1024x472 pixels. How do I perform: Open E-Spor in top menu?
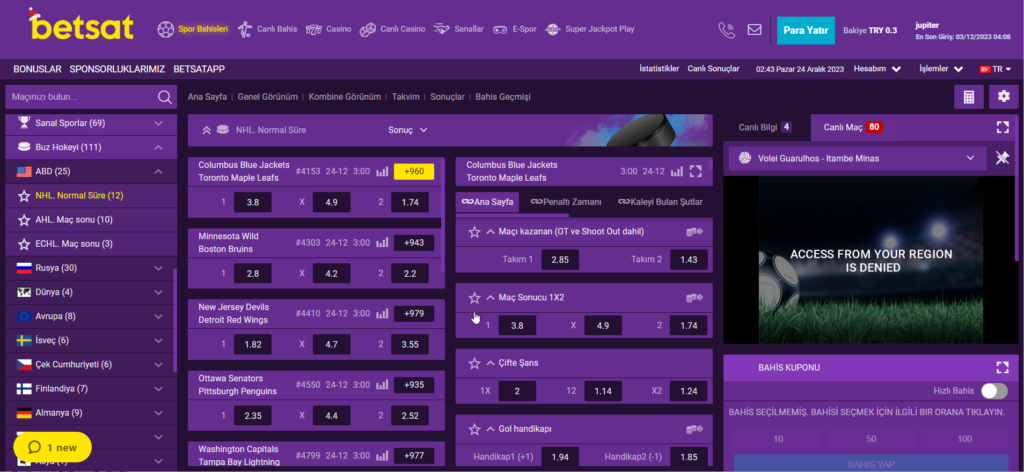coord(515,29)
